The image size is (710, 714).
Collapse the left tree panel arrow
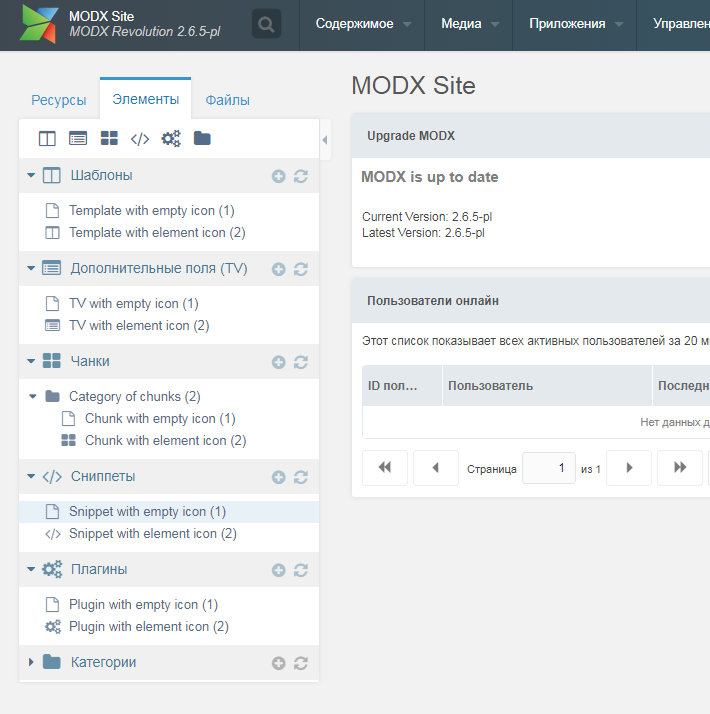[x=325, y=140]
